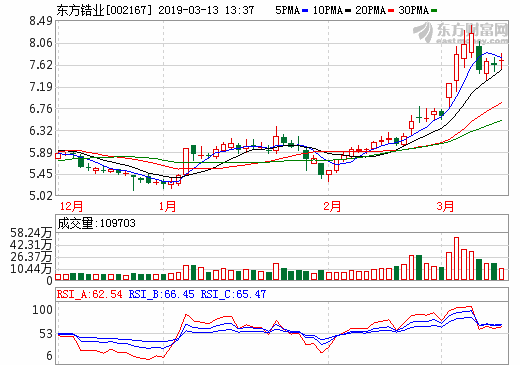Click the 100 RSI axis label

(x=42, y=310)
